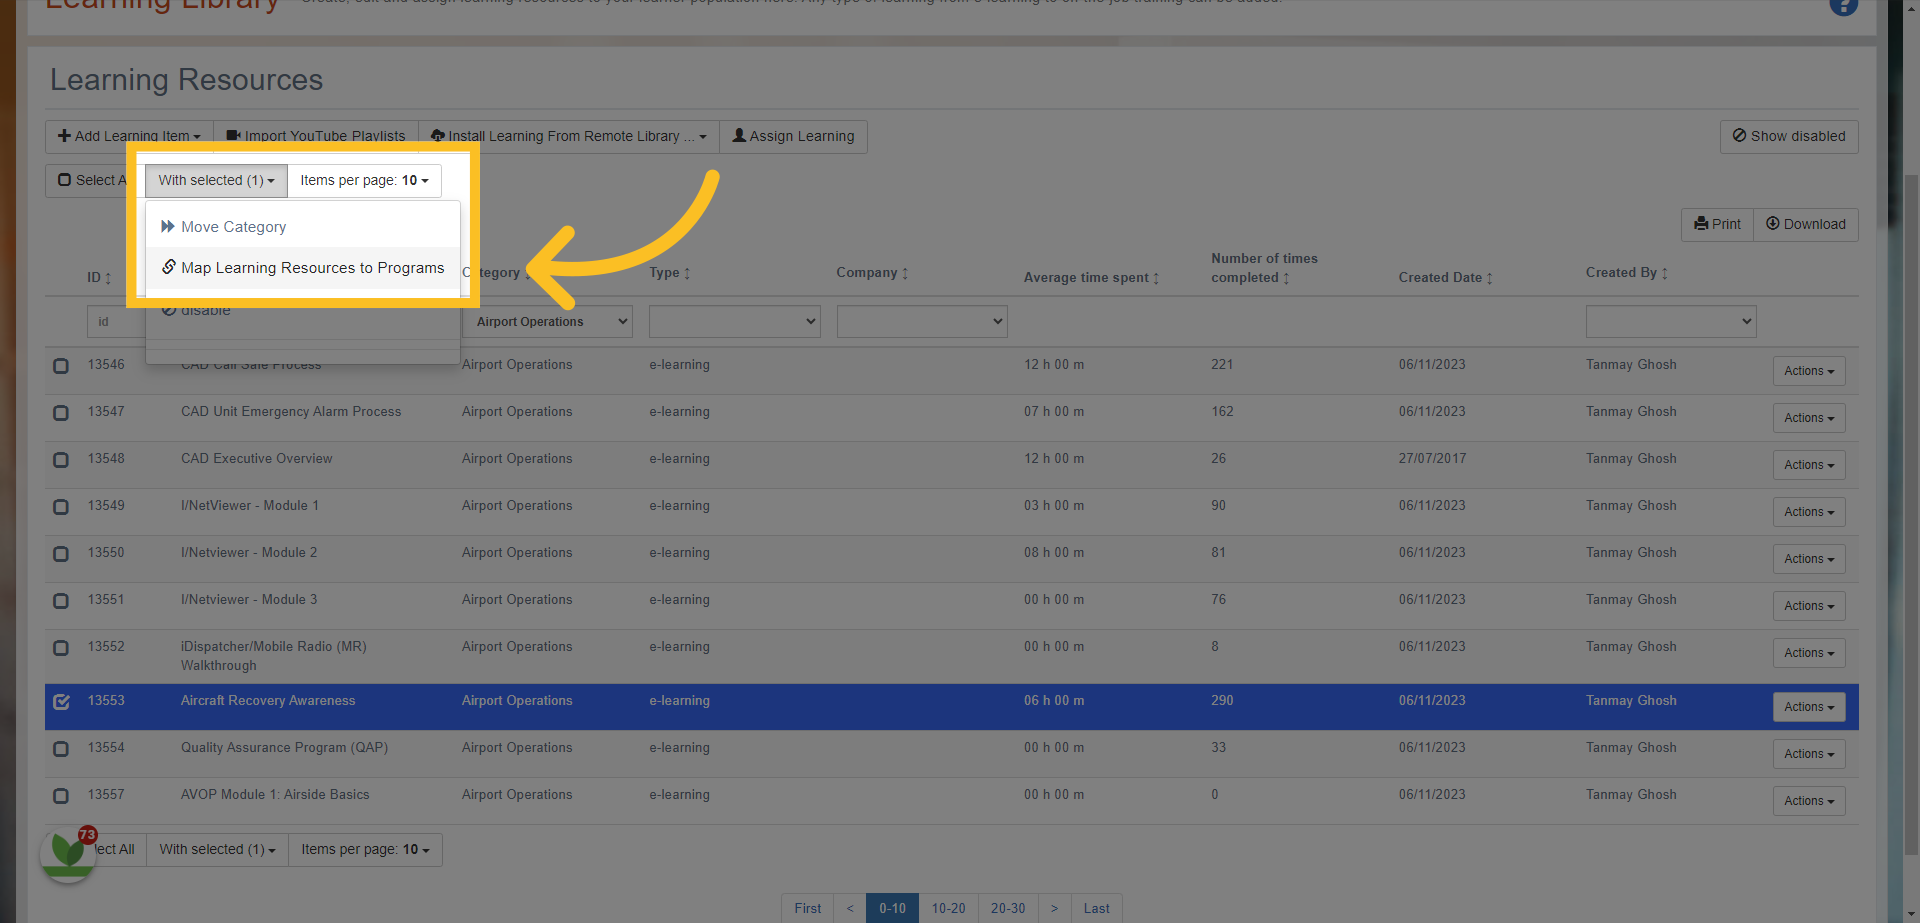Tick the checkbox for row 13557
The width and height of the screenshot is (1920, 923).
point(61,796)
